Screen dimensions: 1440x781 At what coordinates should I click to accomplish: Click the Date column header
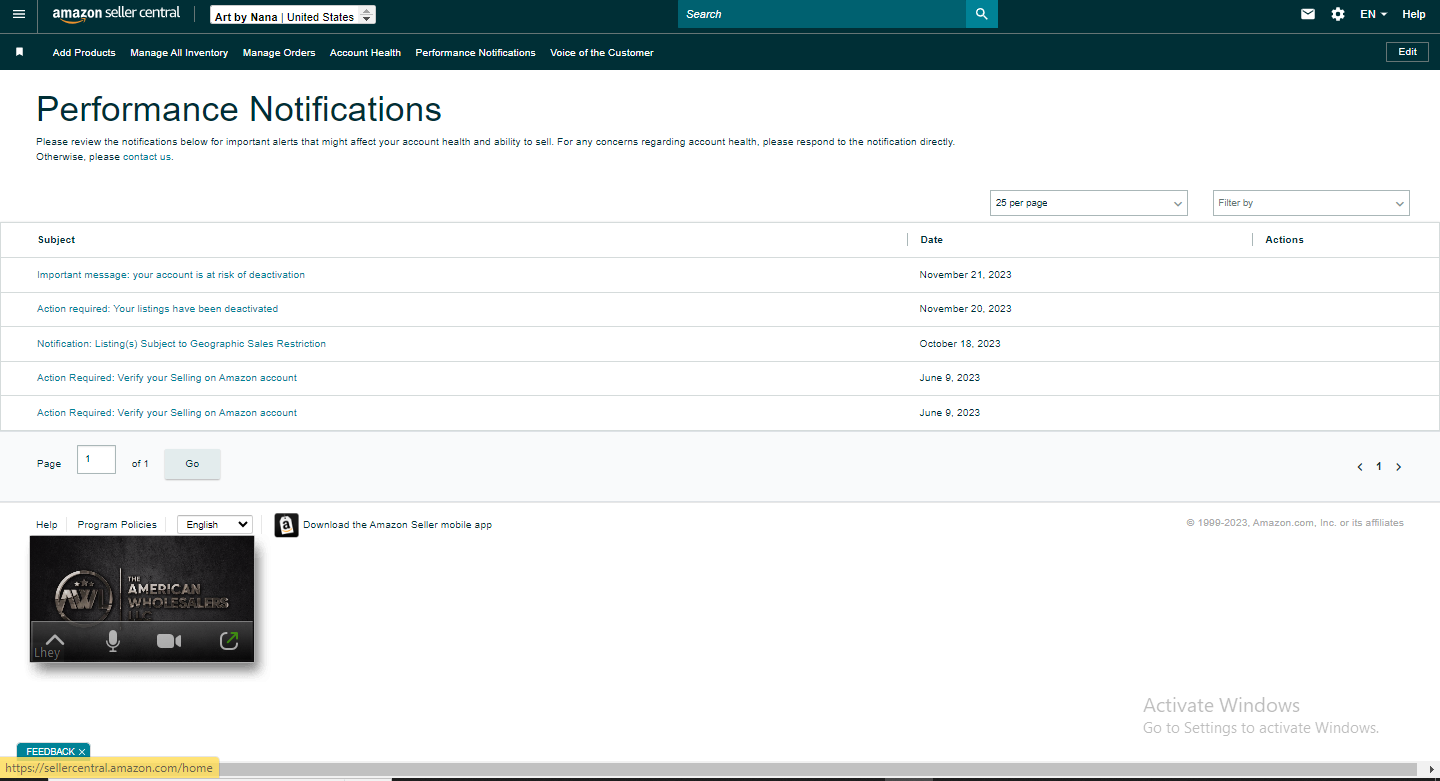pyautogui.click(x=931, y=240)
